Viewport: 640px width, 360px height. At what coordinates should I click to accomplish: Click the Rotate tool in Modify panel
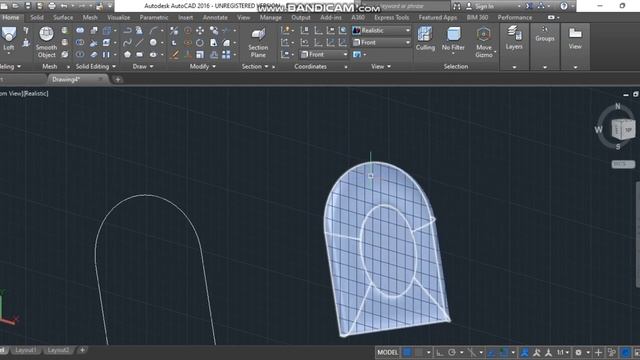[200, 42]
